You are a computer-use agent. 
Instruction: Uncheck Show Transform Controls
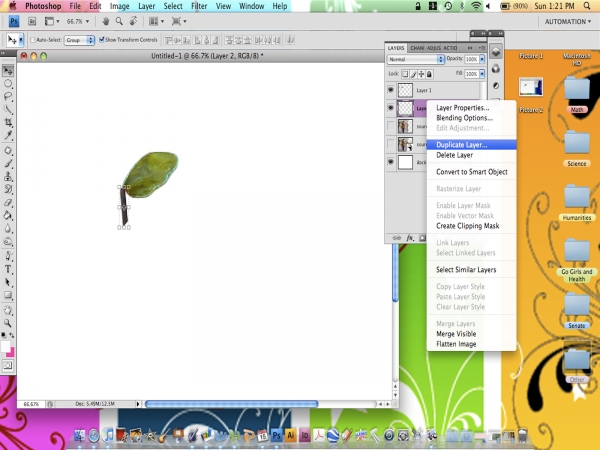click(102, 39)
